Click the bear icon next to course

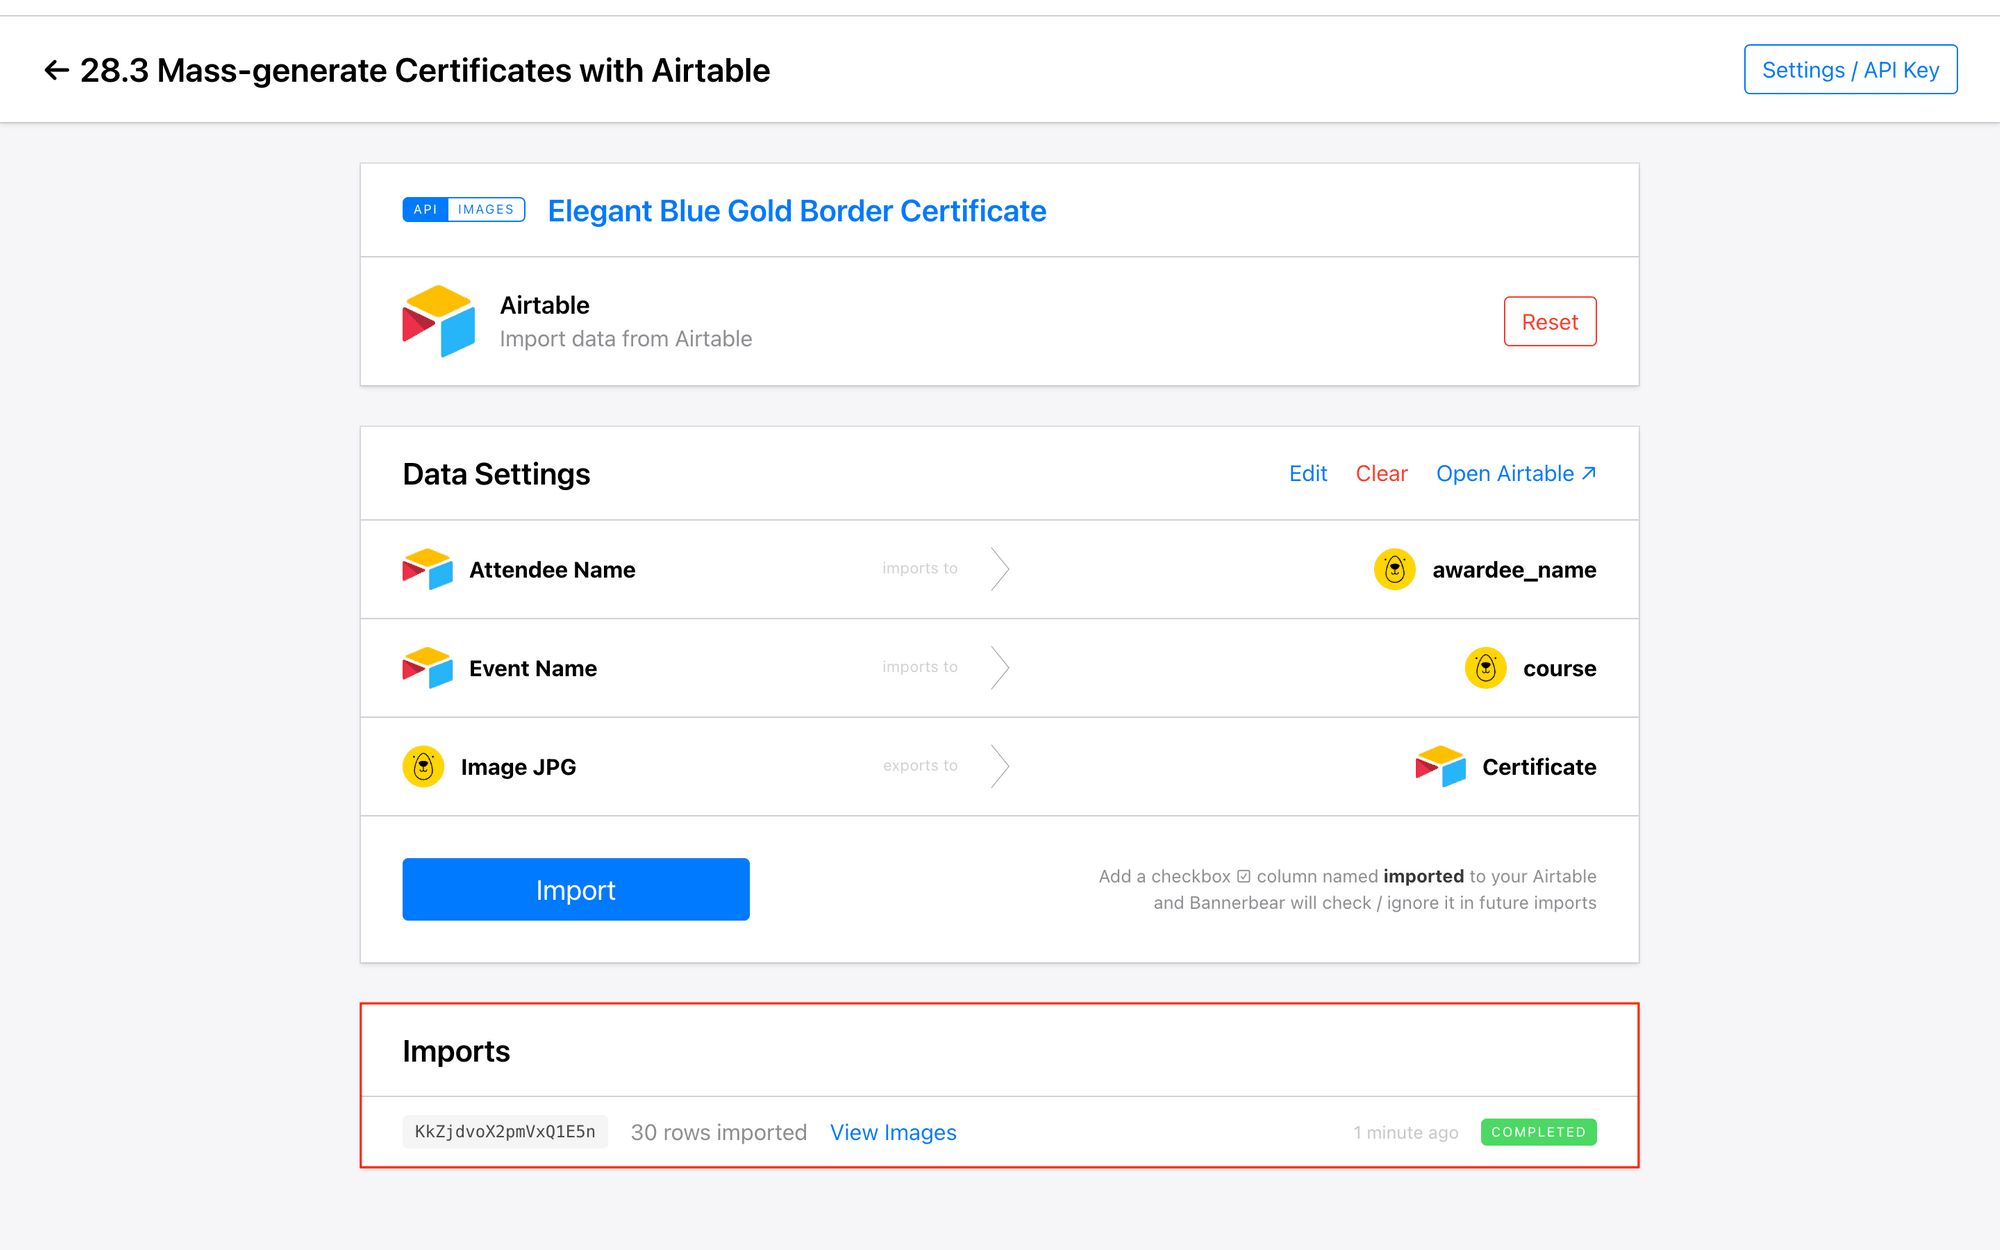[1486, 668]
